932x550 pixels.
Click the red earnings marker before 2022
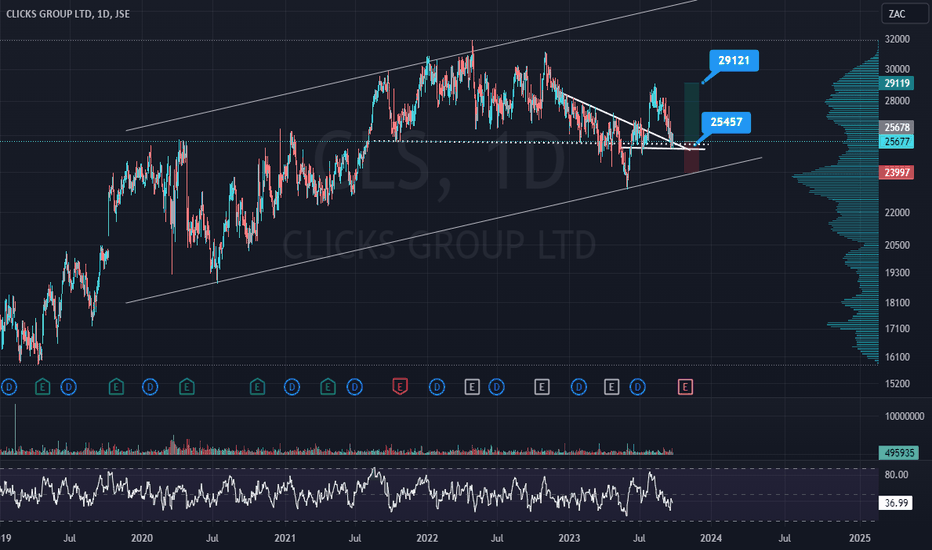tap(400, 388)
